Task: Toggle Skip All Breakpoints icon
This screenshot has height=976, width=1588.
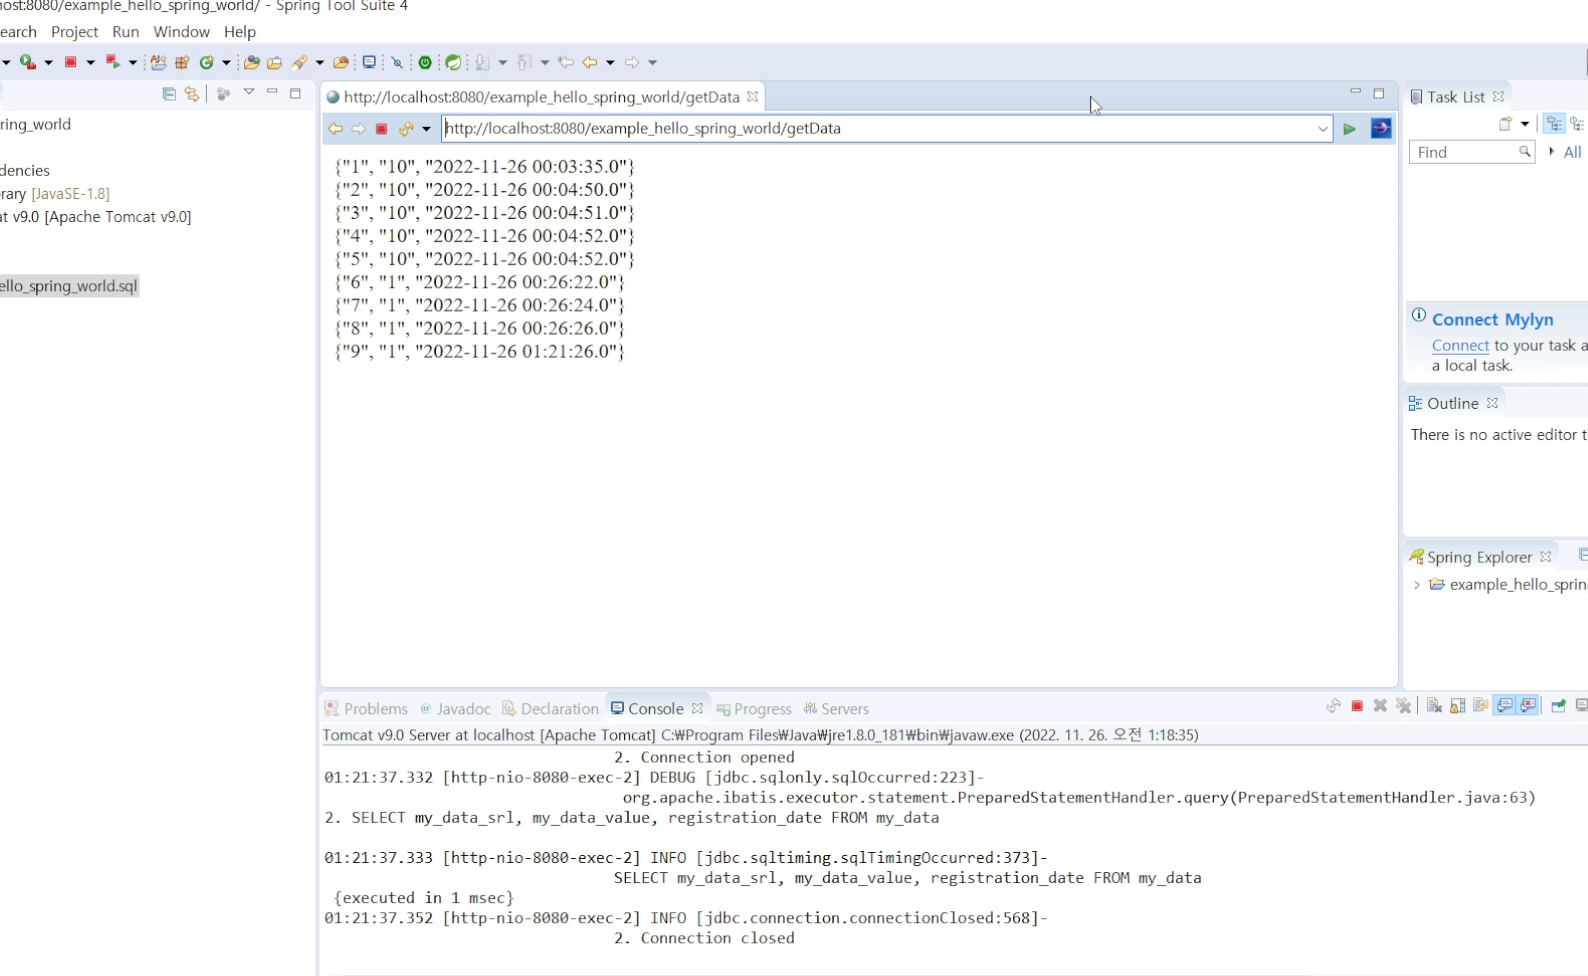Action: pyautogui.click(x=397, y=62)
